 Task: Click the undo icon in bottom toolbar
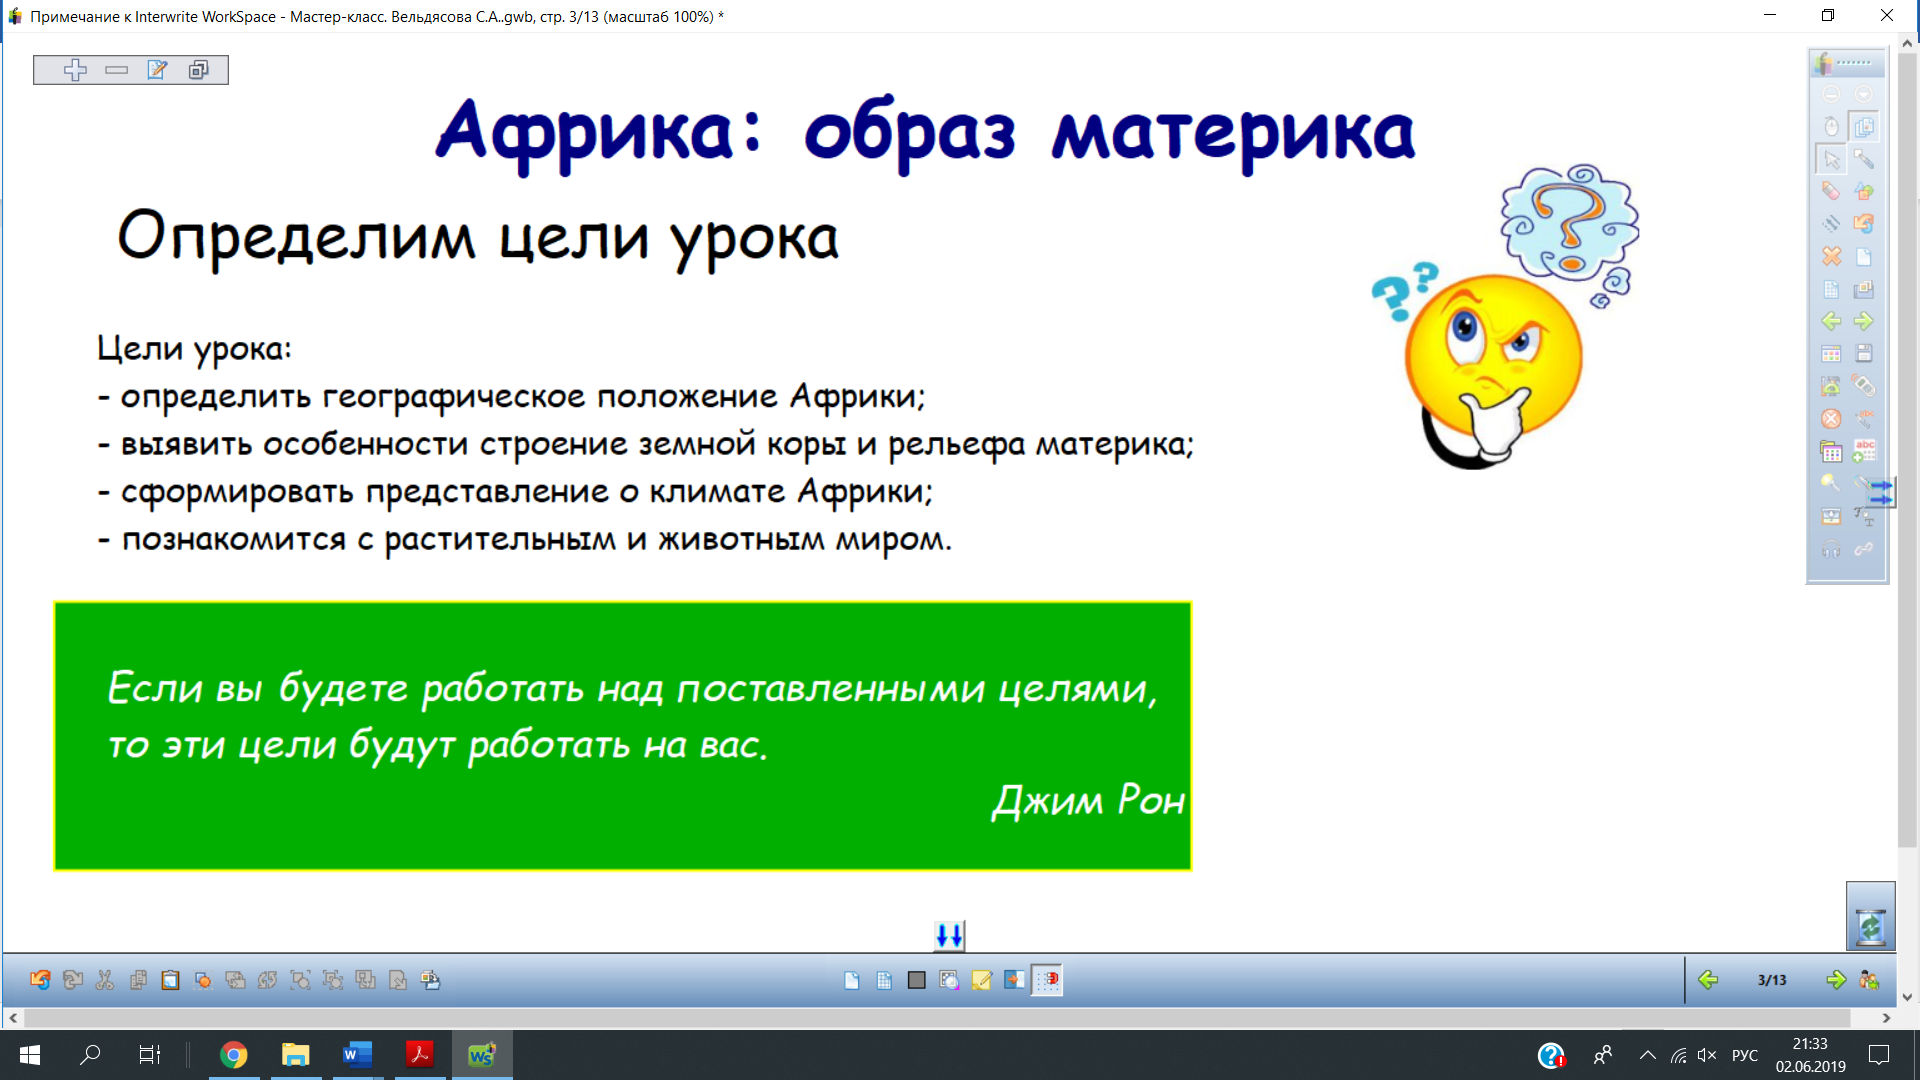(40, 980)
